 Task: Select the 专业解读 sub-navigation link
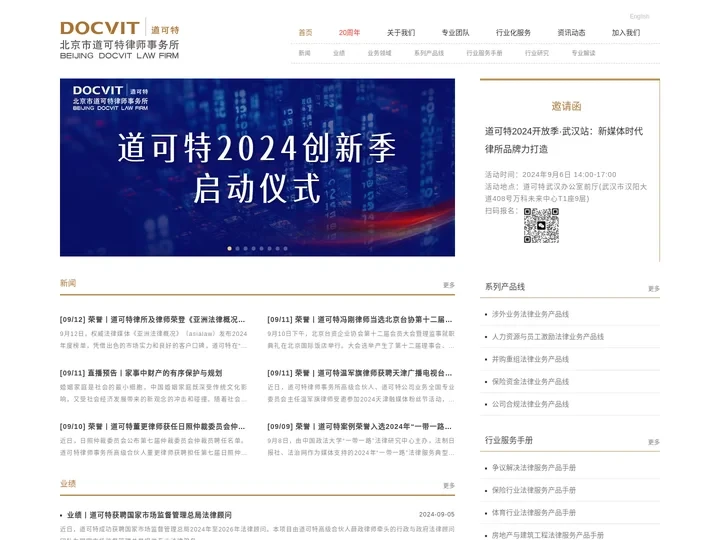[583, 53]
